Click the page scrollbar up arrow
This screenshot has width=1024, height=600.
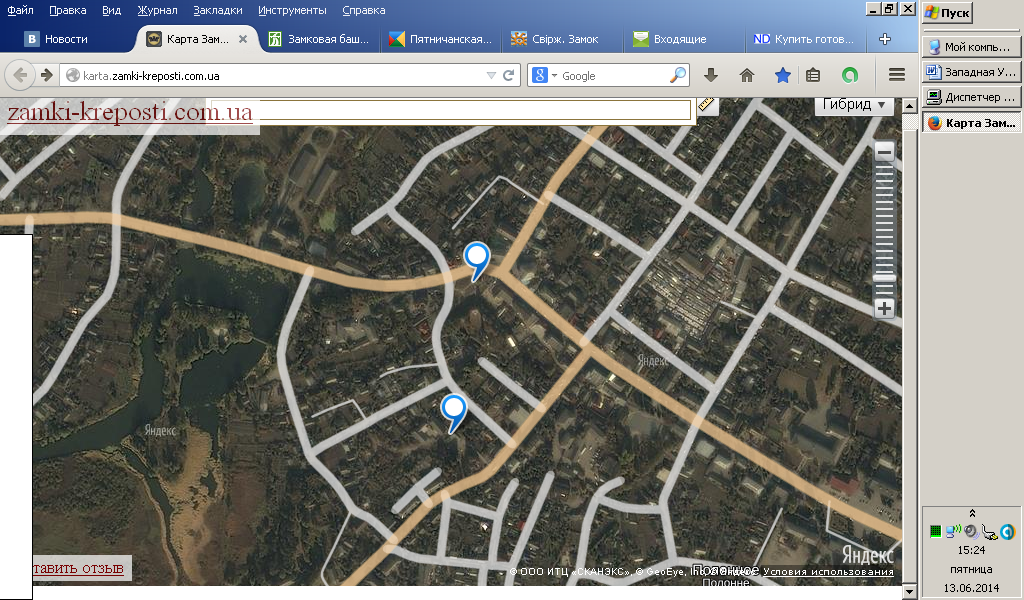(x=909, y=105)
